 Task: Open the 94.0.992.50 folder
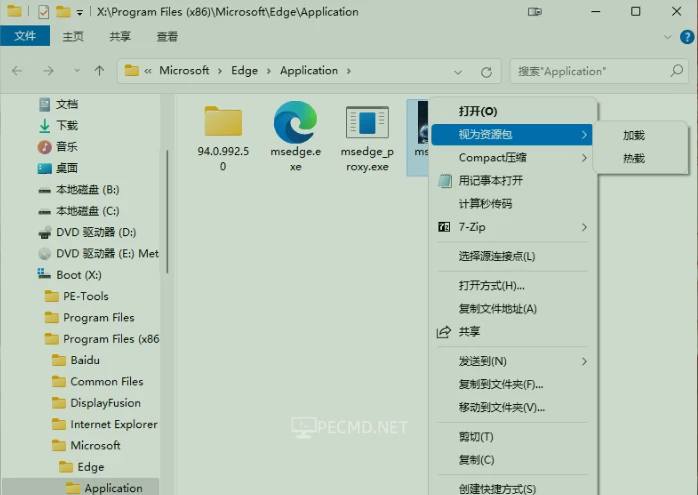[223, 121]
